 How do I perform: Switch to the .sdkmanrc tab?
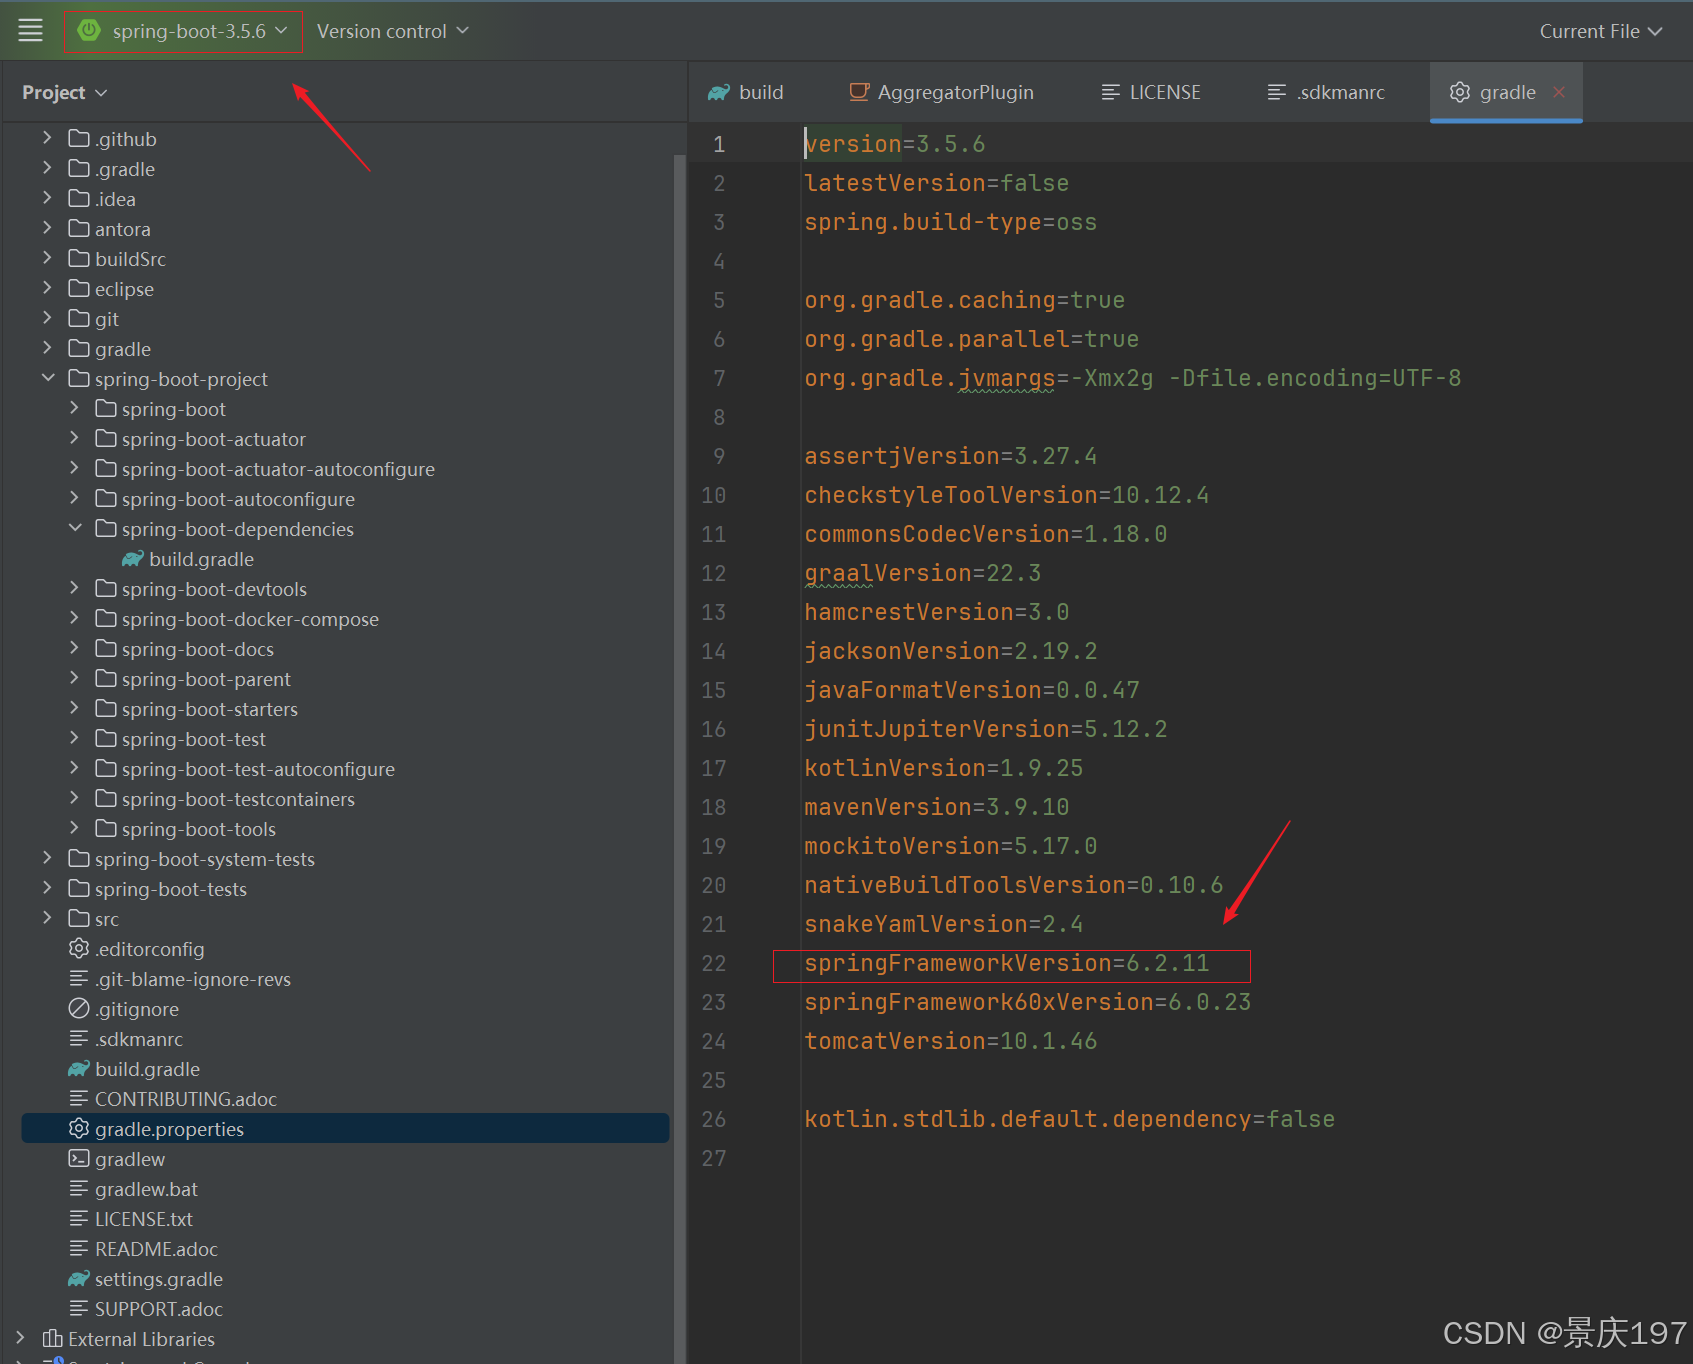click(1340, 91)
